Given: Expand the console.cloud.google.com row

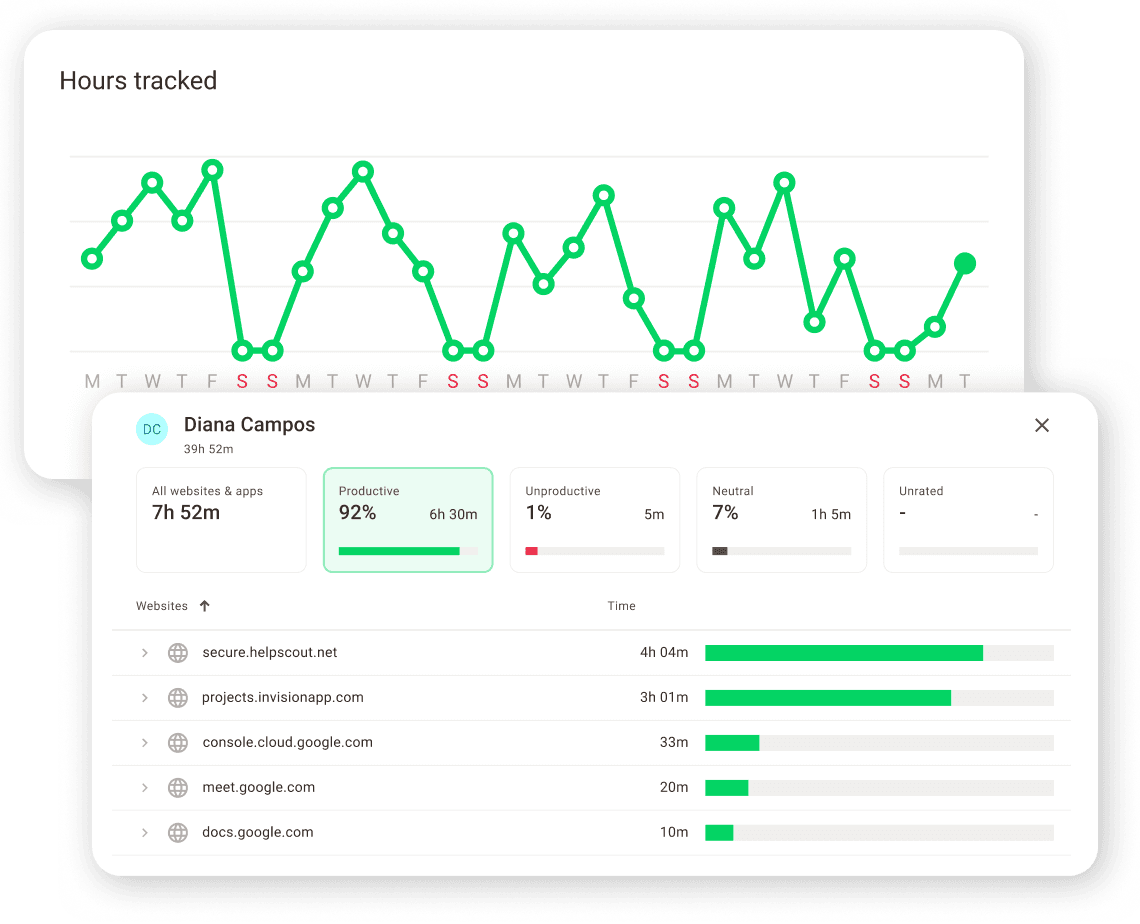Looking at the screenshot, I should click(144, 743).
